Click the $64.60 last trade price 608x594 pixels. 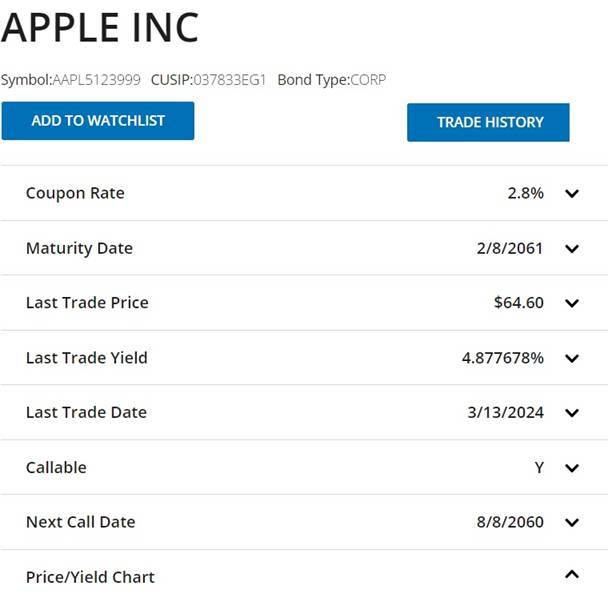pyautogui.click(x=519, y=303)
